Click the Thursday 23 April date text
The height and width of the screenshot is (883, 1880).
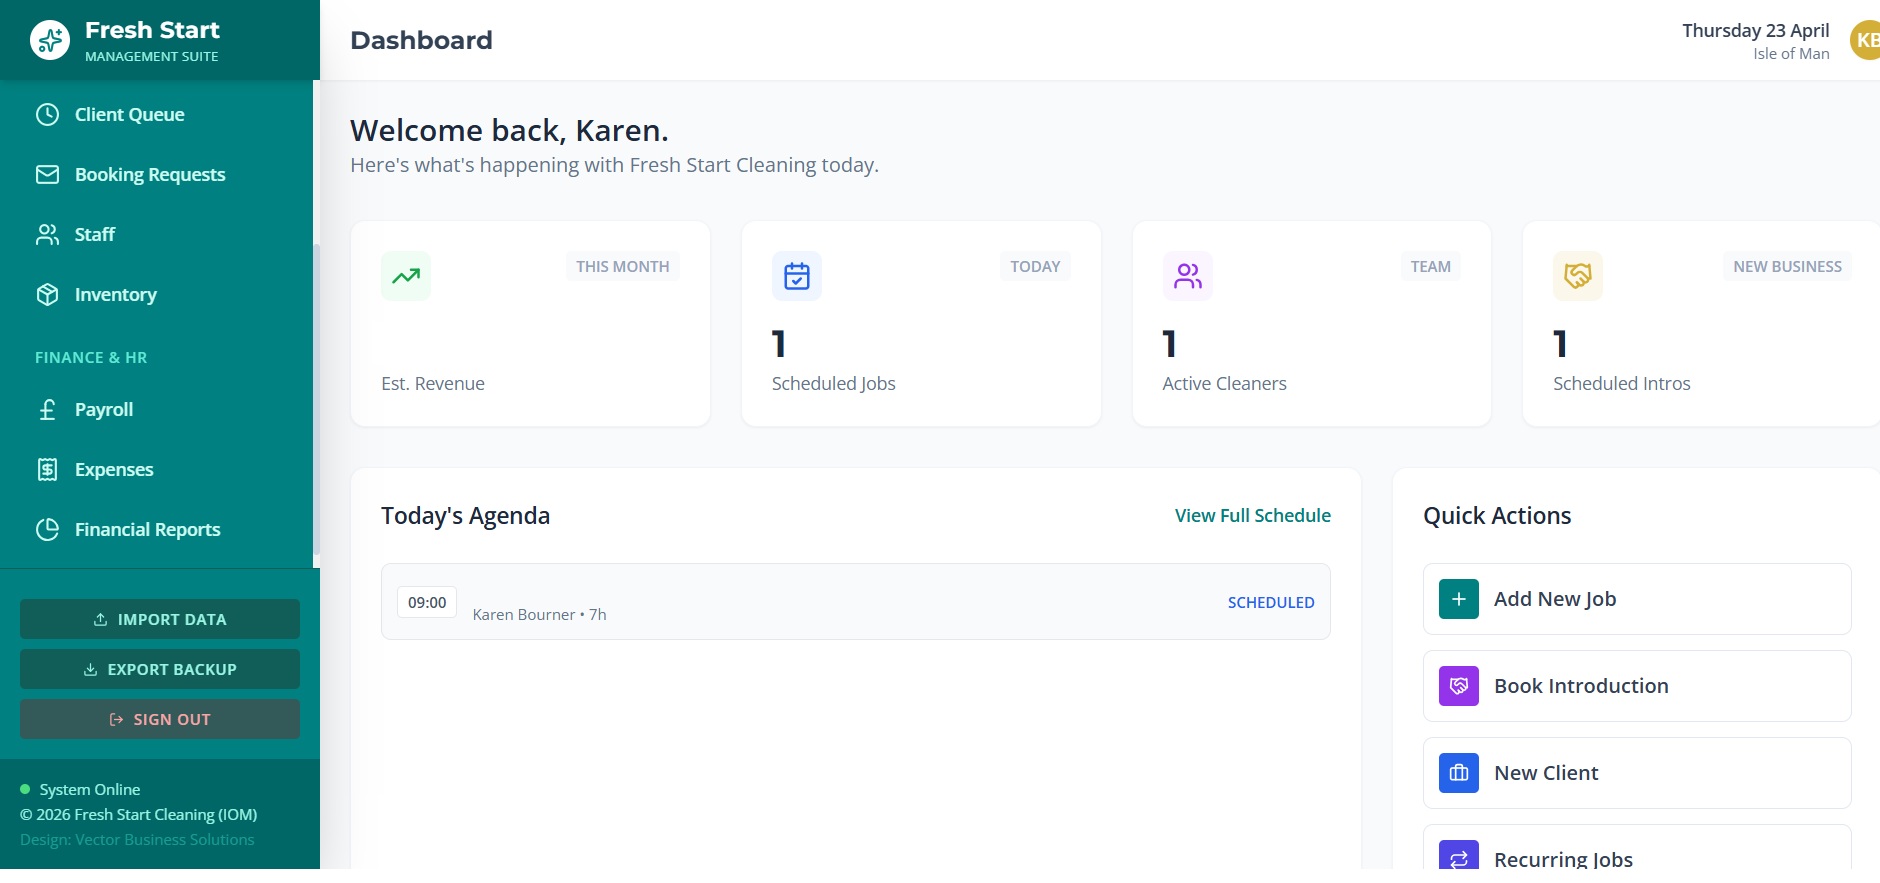(x=1755, y=30)
